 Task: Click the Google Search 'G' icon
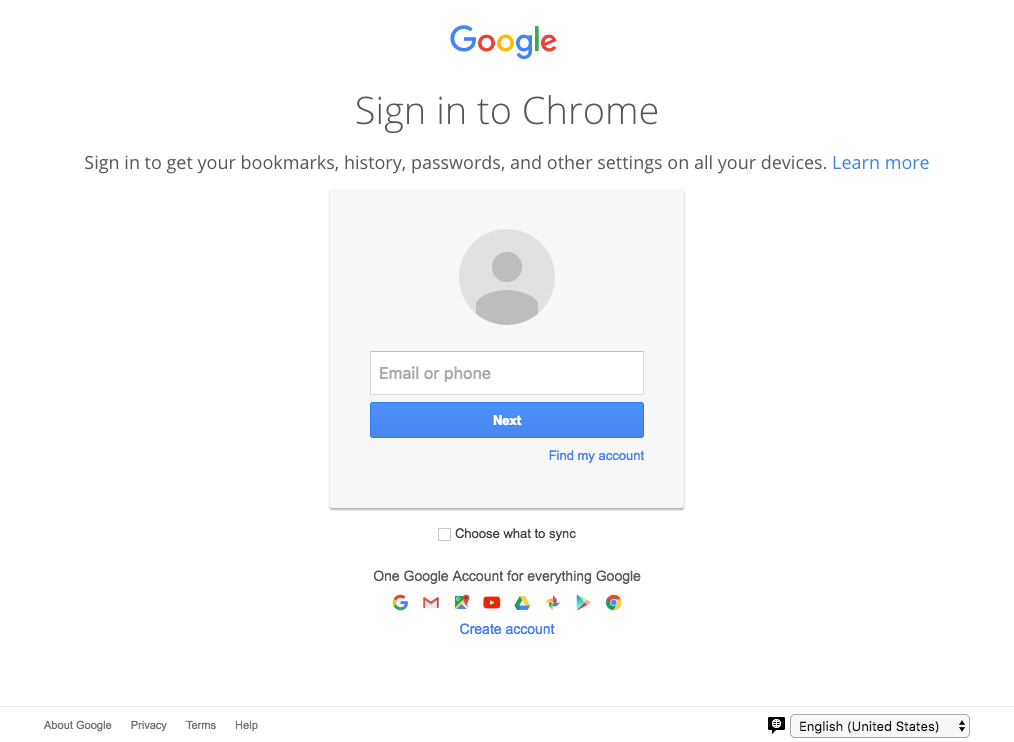pyautogui.click(x=400, y=602)
